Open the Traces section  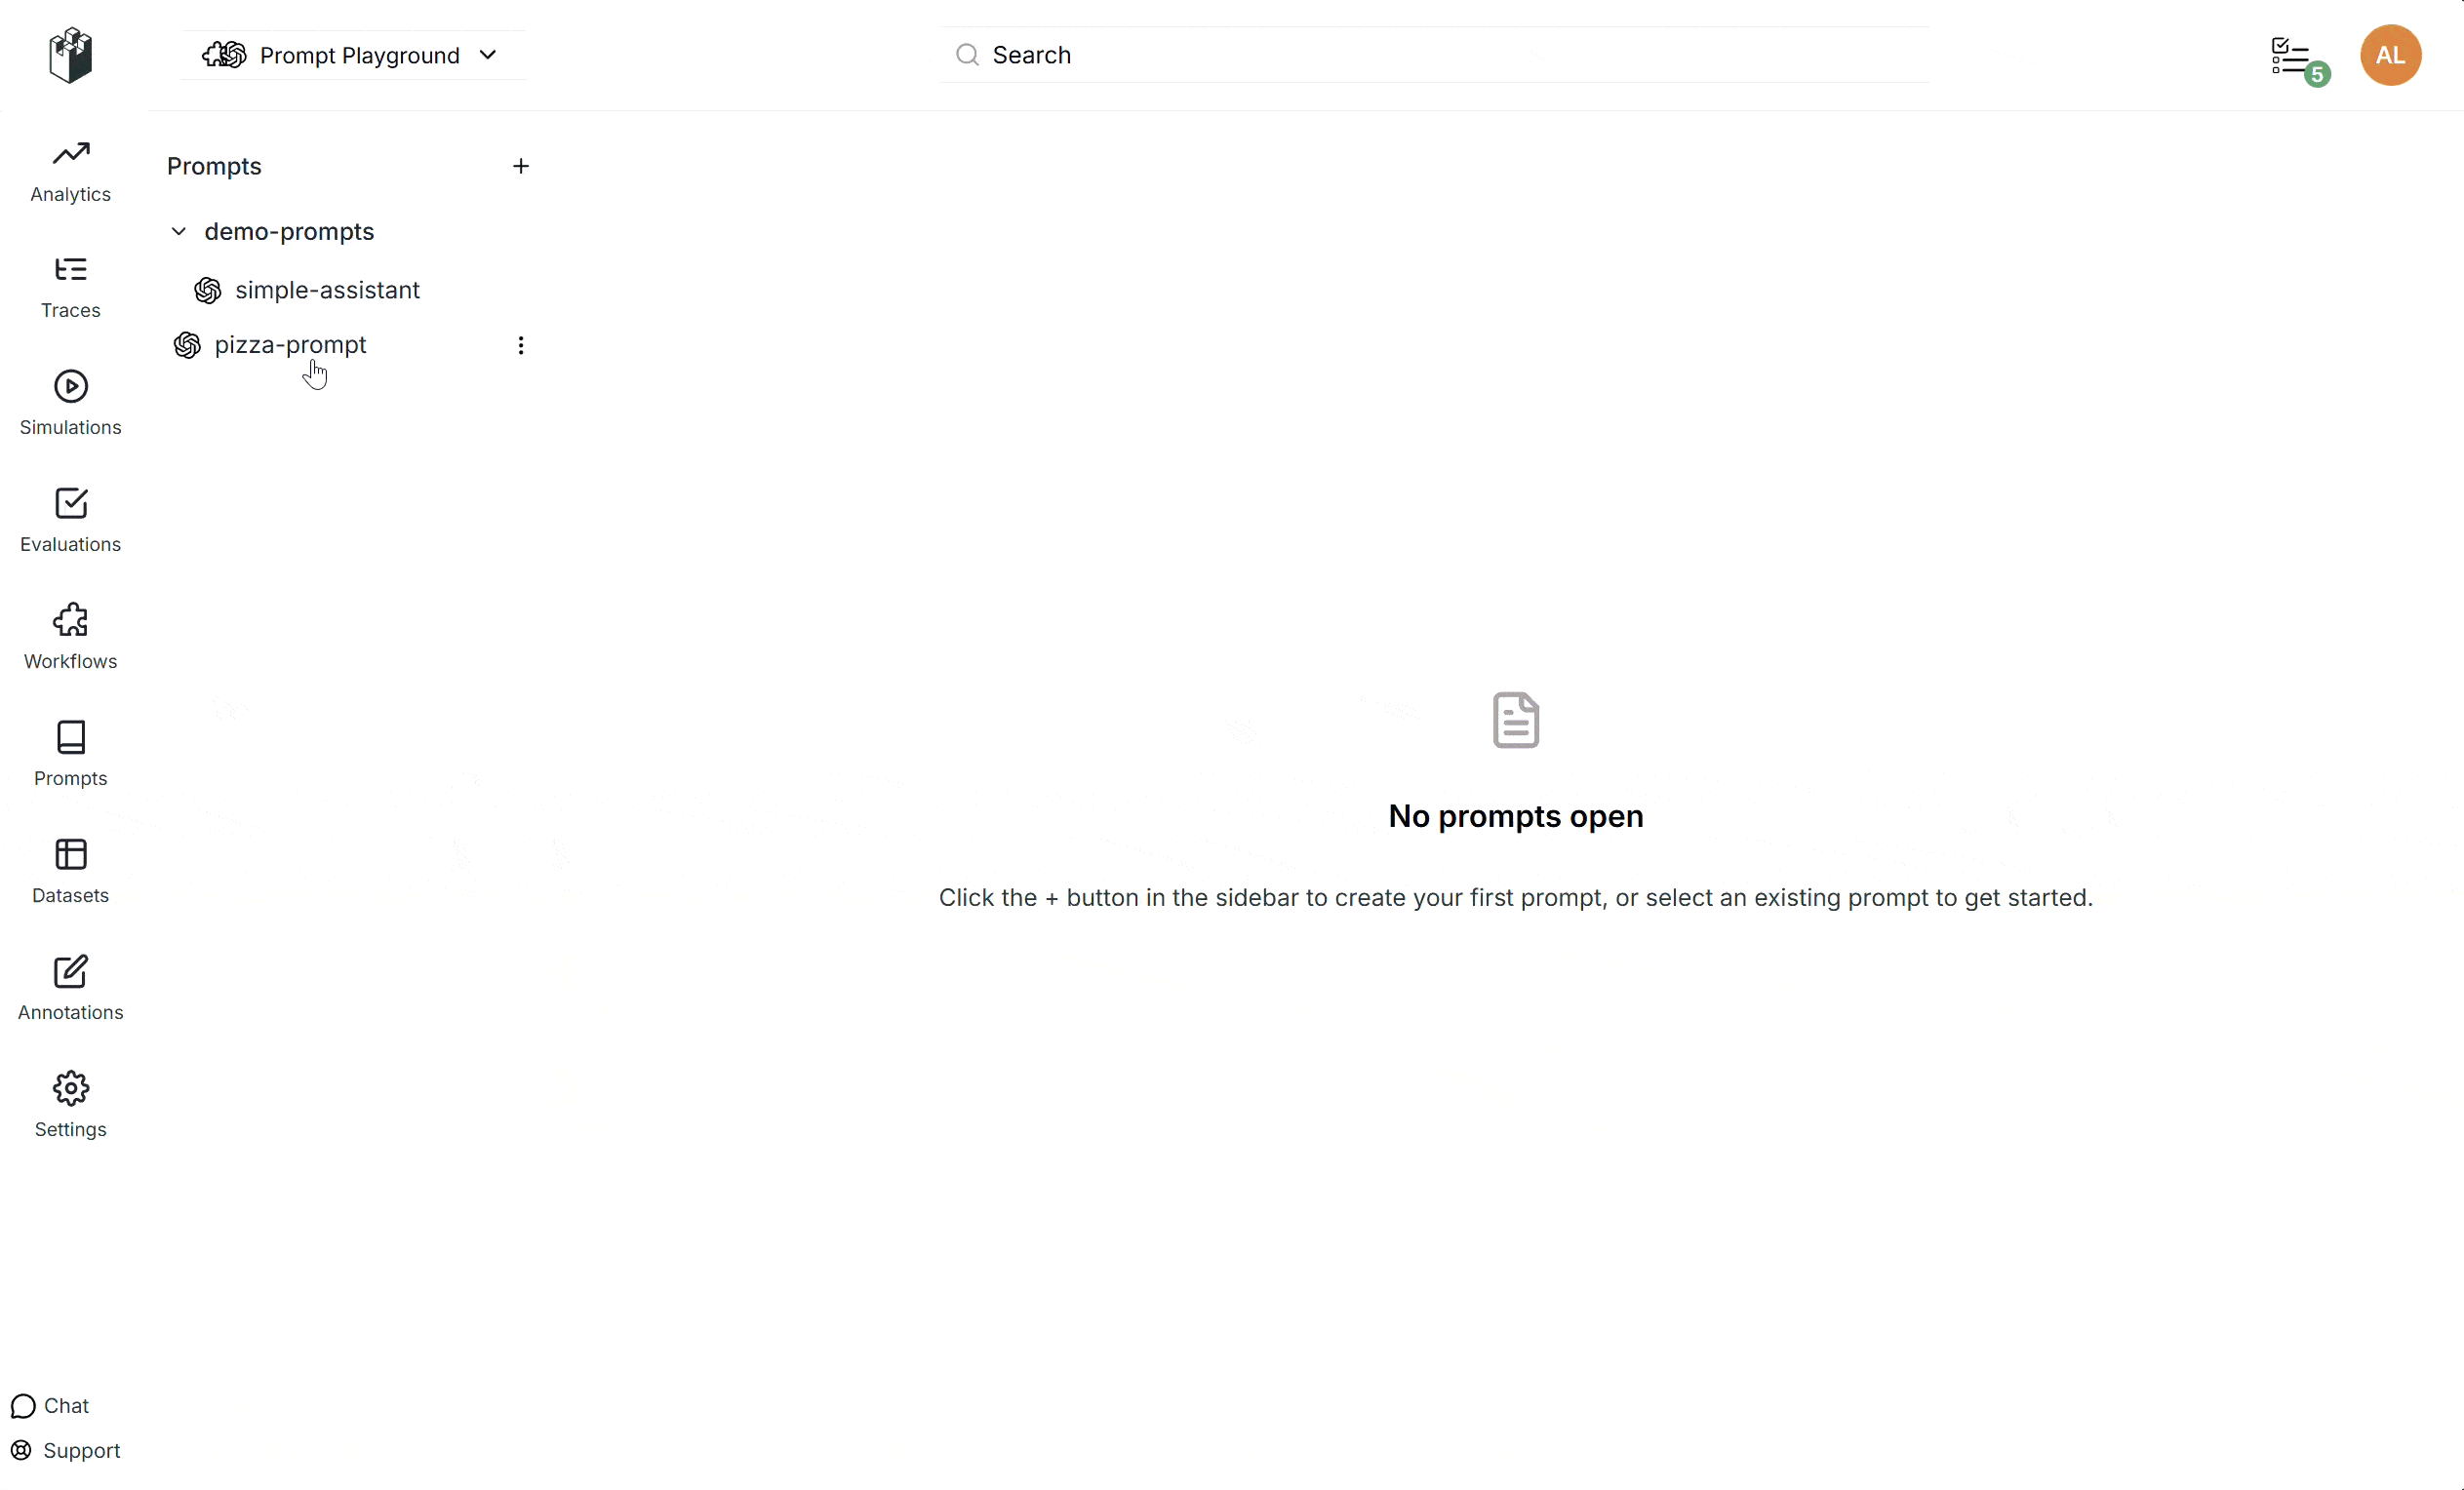click(x=70, y=287)
